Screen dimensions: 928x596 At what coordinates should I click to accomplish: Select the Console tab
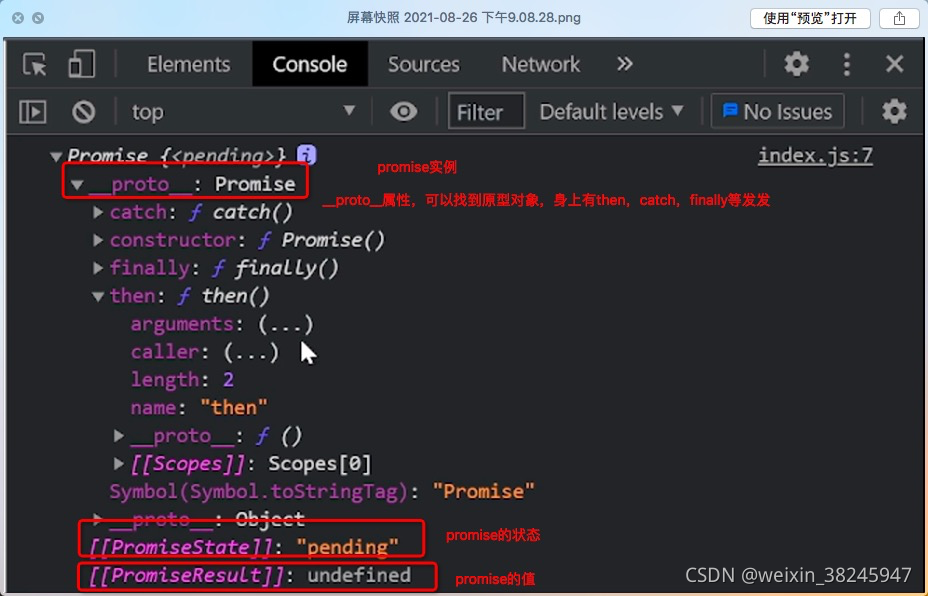310,64
